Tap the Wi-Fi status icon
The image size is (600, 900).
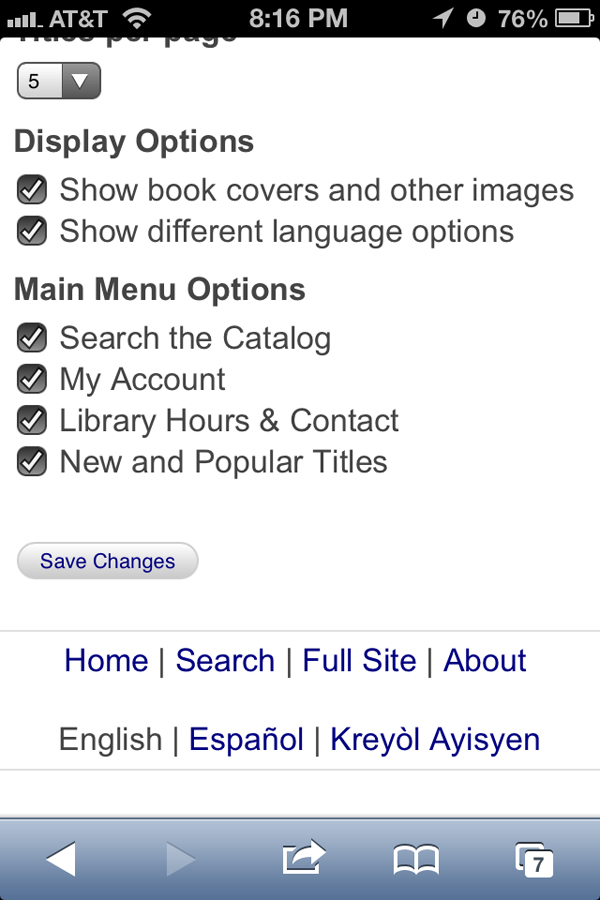138,18
